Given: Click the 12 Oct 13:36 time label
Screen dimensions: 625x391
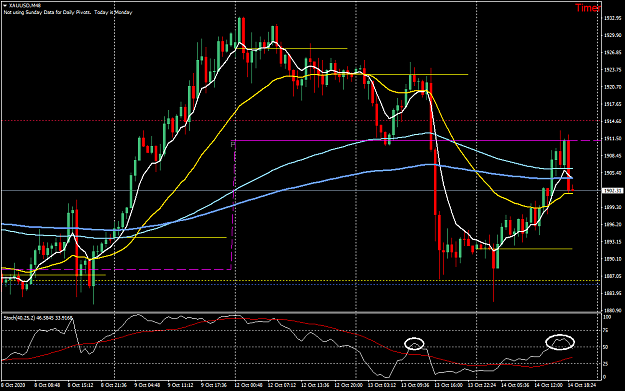Looking at the screenshot, I should (315, 385).
